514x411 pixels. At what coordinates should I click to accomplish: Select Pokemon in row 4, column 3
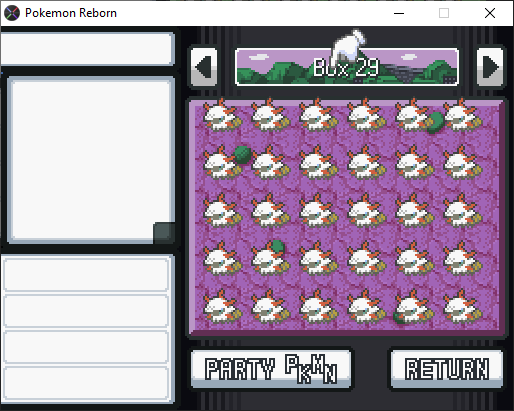318,259
